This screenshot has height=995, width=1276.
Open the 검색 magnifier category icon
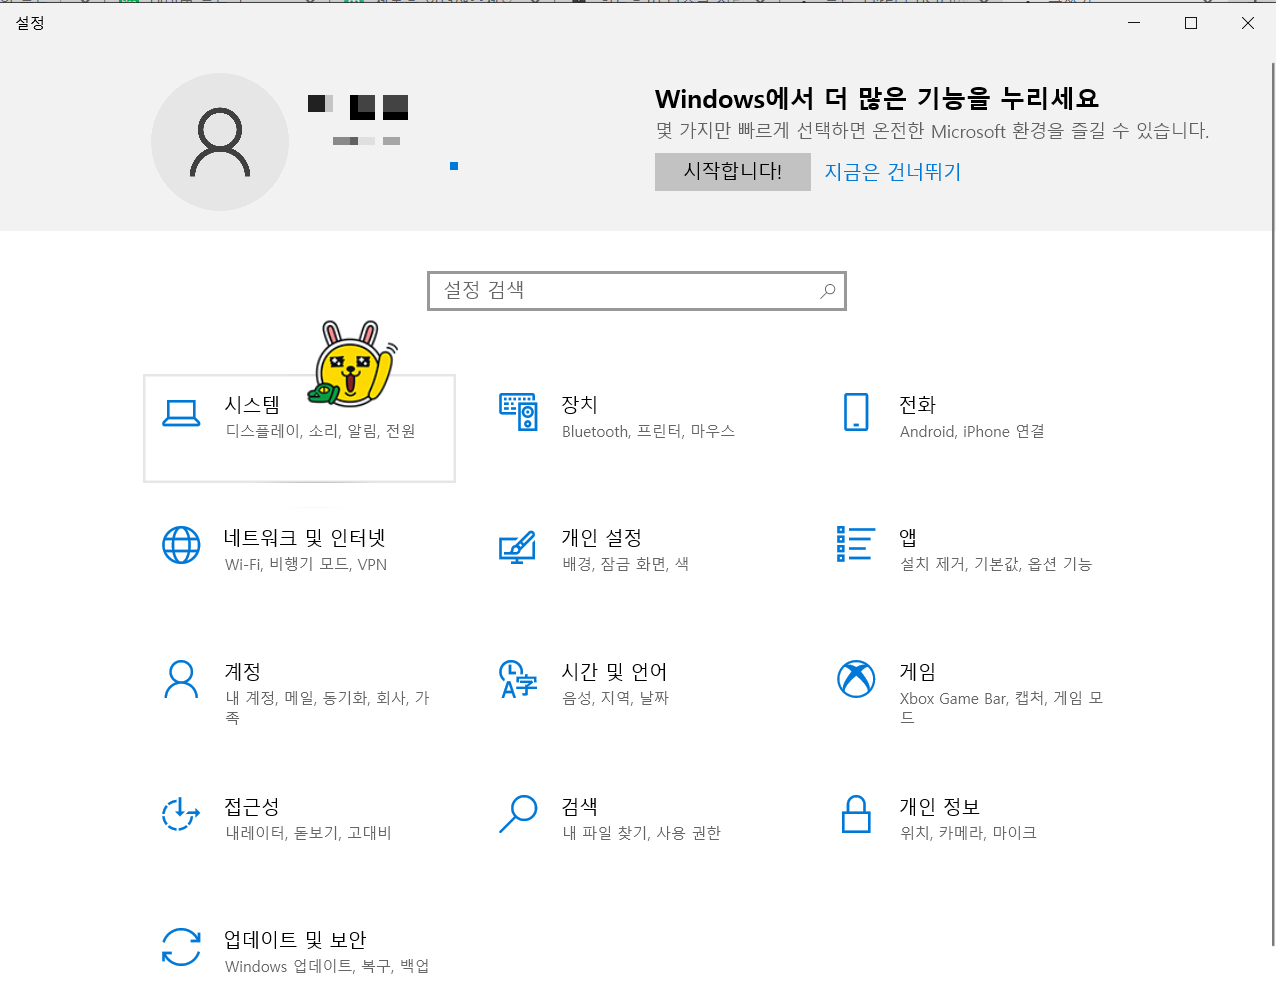tap(518, 813)
